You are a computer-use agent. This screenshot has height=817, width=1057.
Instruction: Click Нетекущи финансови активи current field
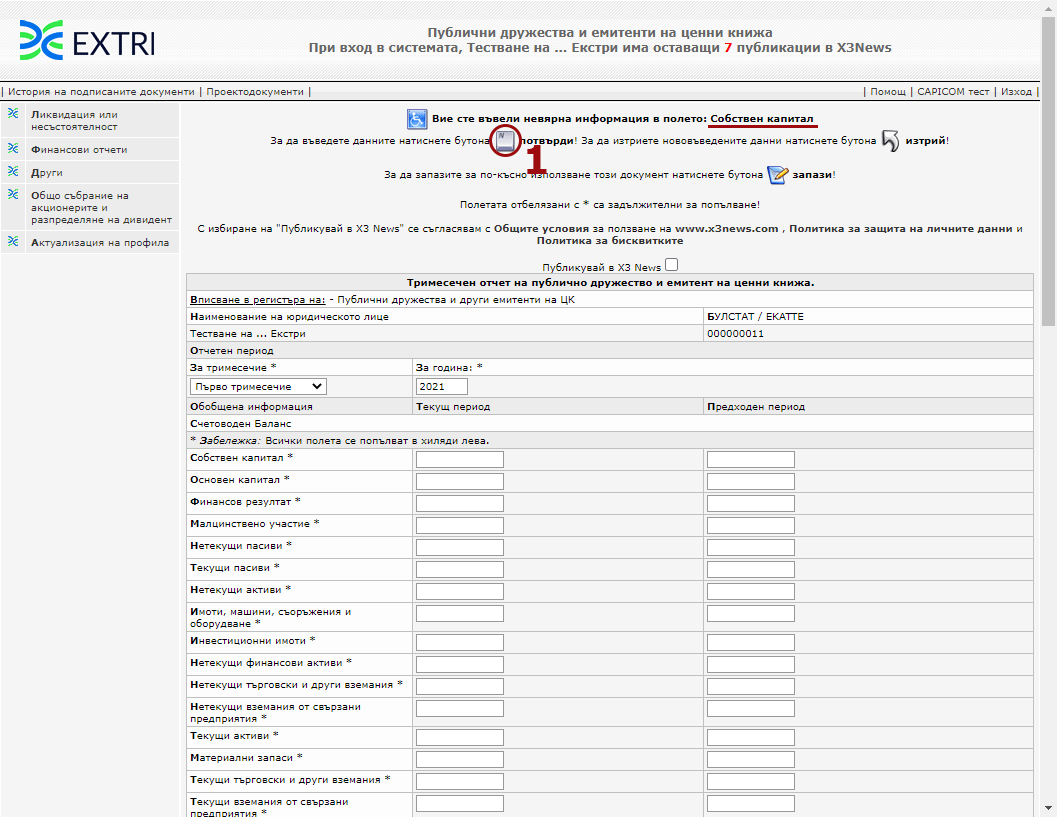460,665
